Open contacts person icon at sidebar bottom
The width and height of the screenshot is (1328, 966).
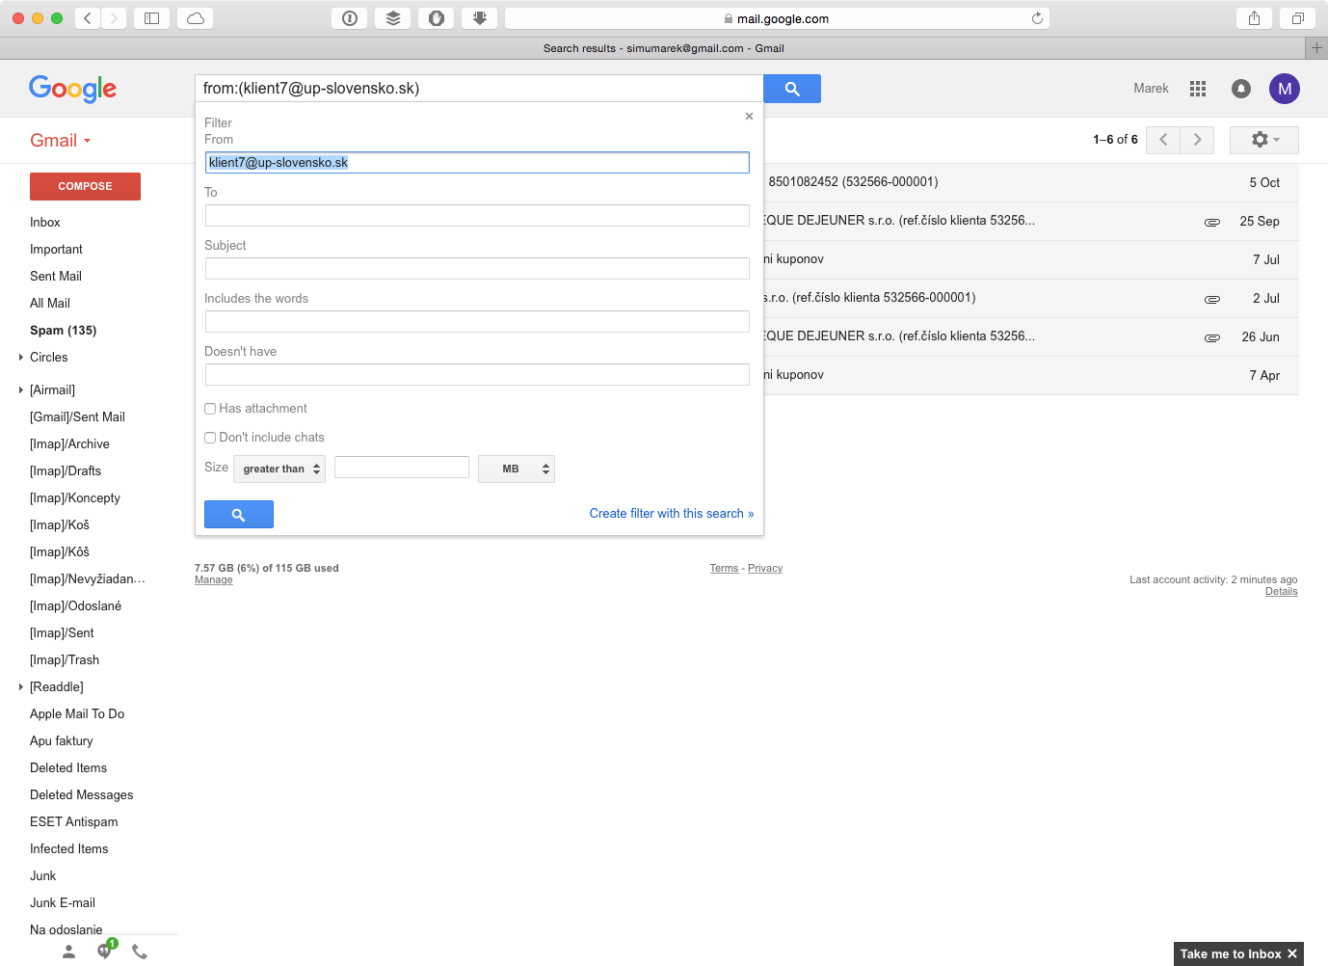(x=69, y=952)
